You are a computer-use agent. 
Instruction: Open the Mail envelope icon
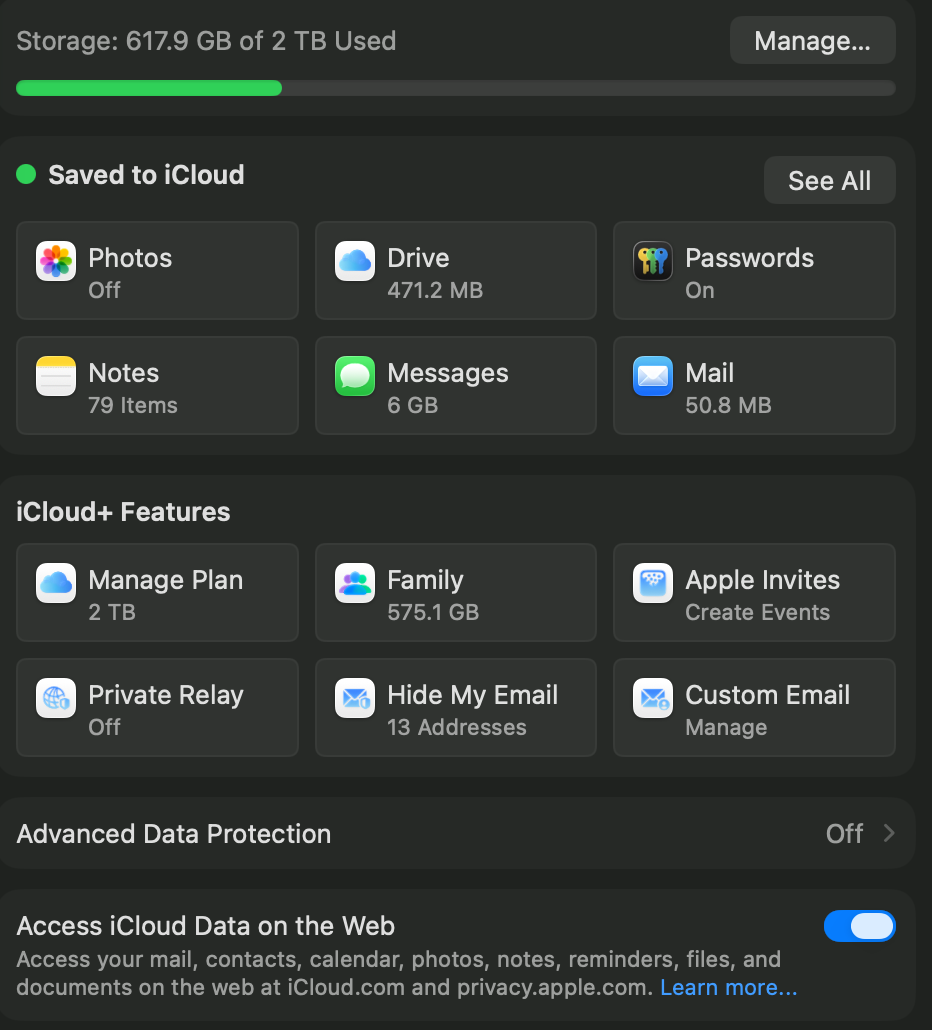coord(653,377)
